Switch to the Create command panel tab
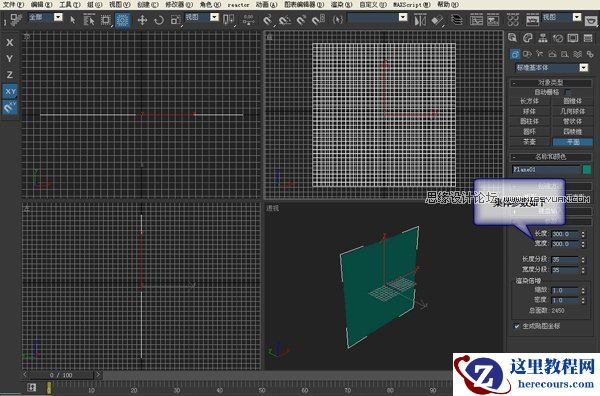 tap(512, 37)
